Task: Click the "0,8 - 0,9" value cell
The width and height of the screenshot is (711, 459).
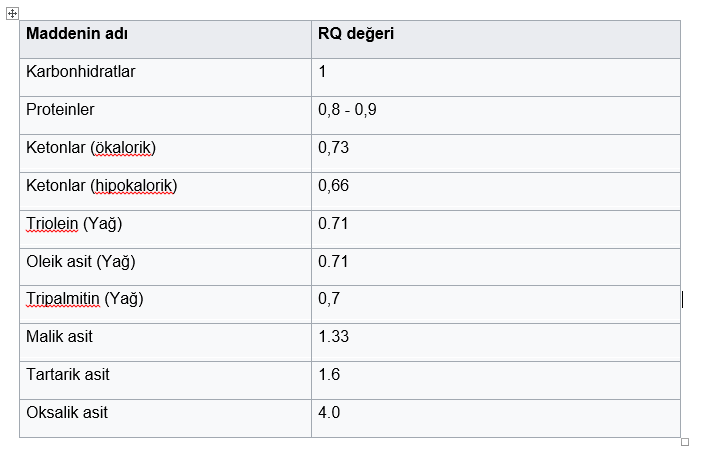Action: pyautogui.click(x=347, y=110)
